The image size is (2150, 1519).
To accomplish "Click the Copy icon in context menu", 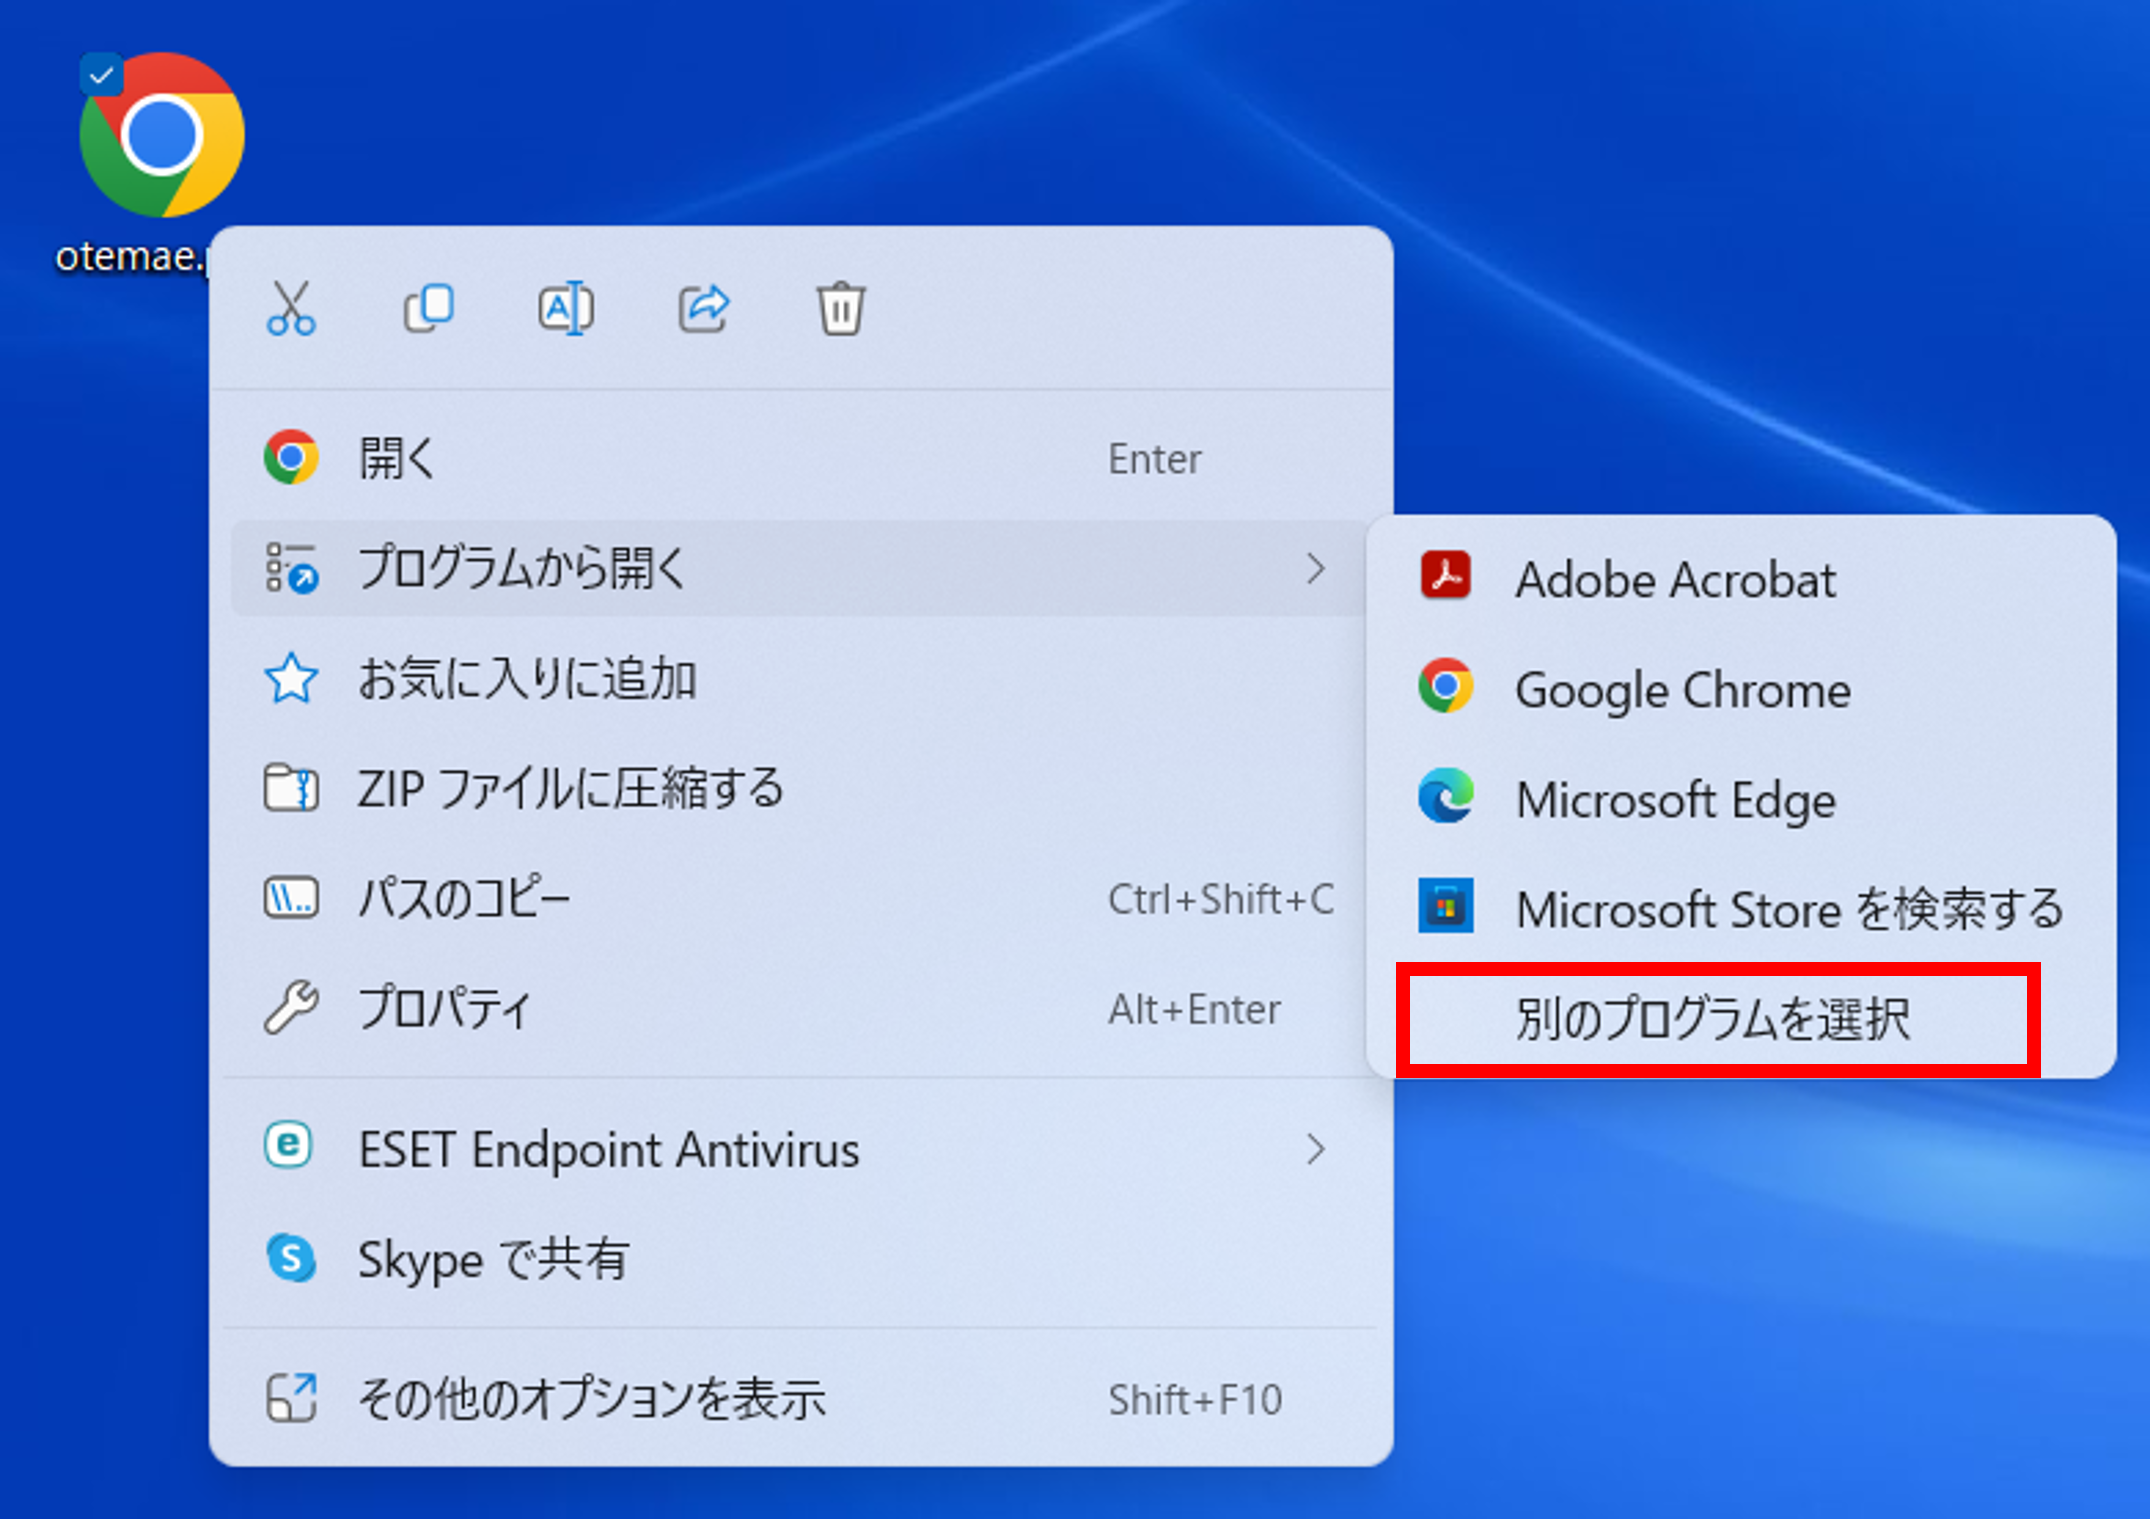I will pos(428,308).
